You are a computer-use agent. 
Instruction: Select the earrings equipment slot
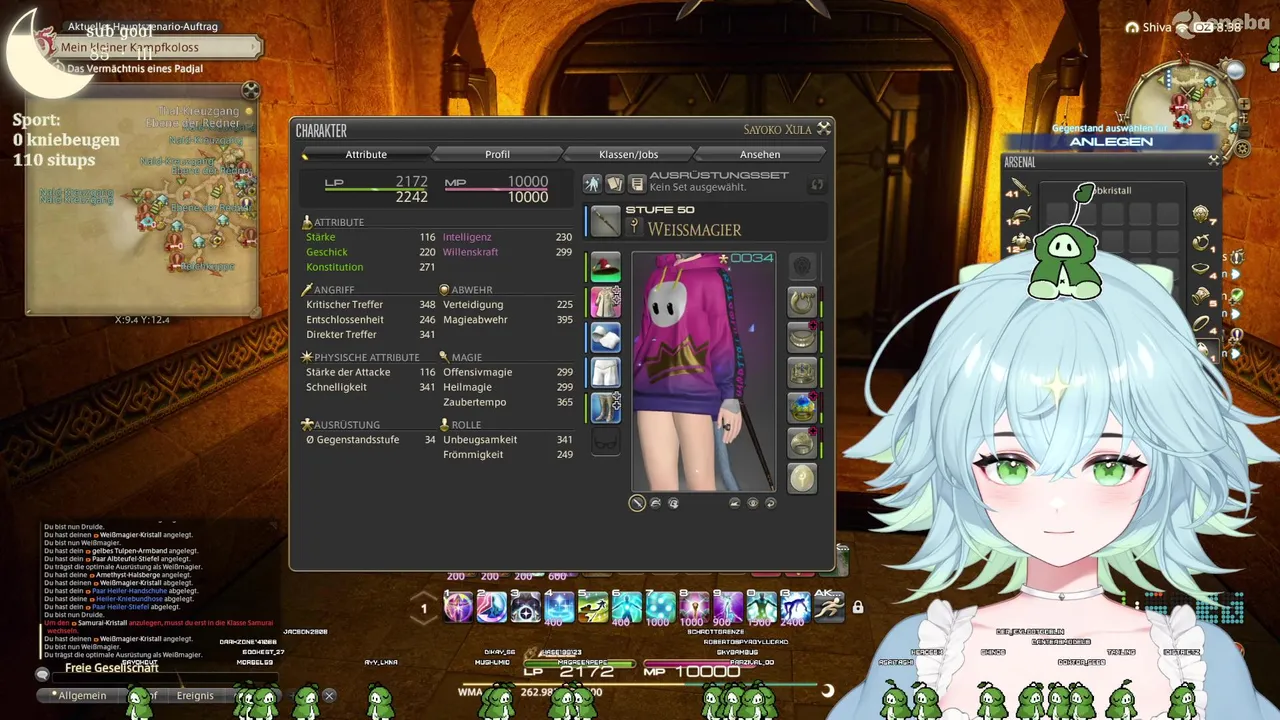coord(802,302)
